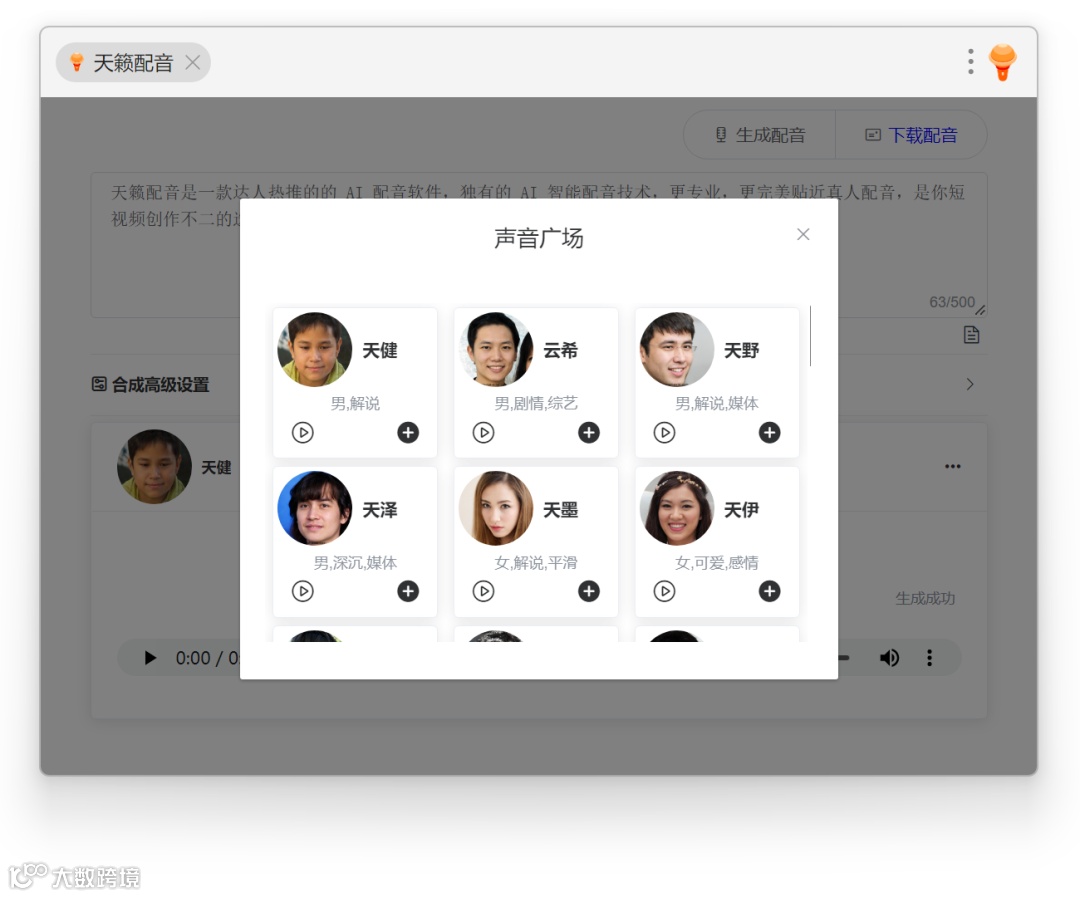Screen dimensions: 1080x897
Task: Play preview of 天野 voice
Action: coord(665,433)
